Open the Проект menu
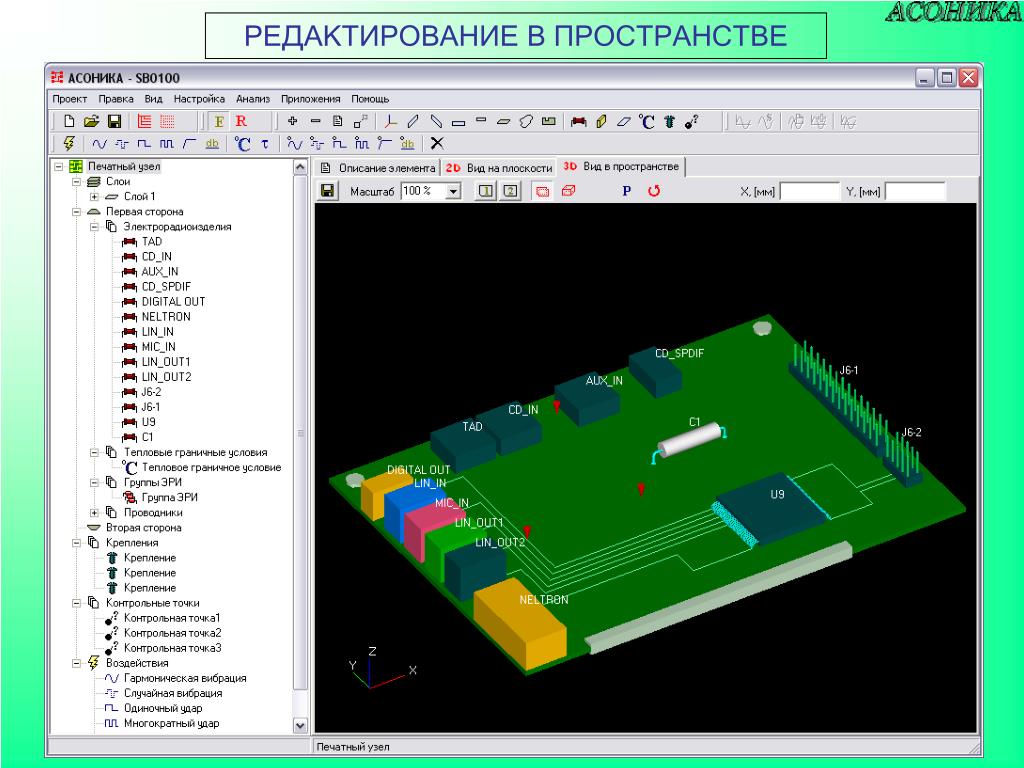 [x=70, y=99]
